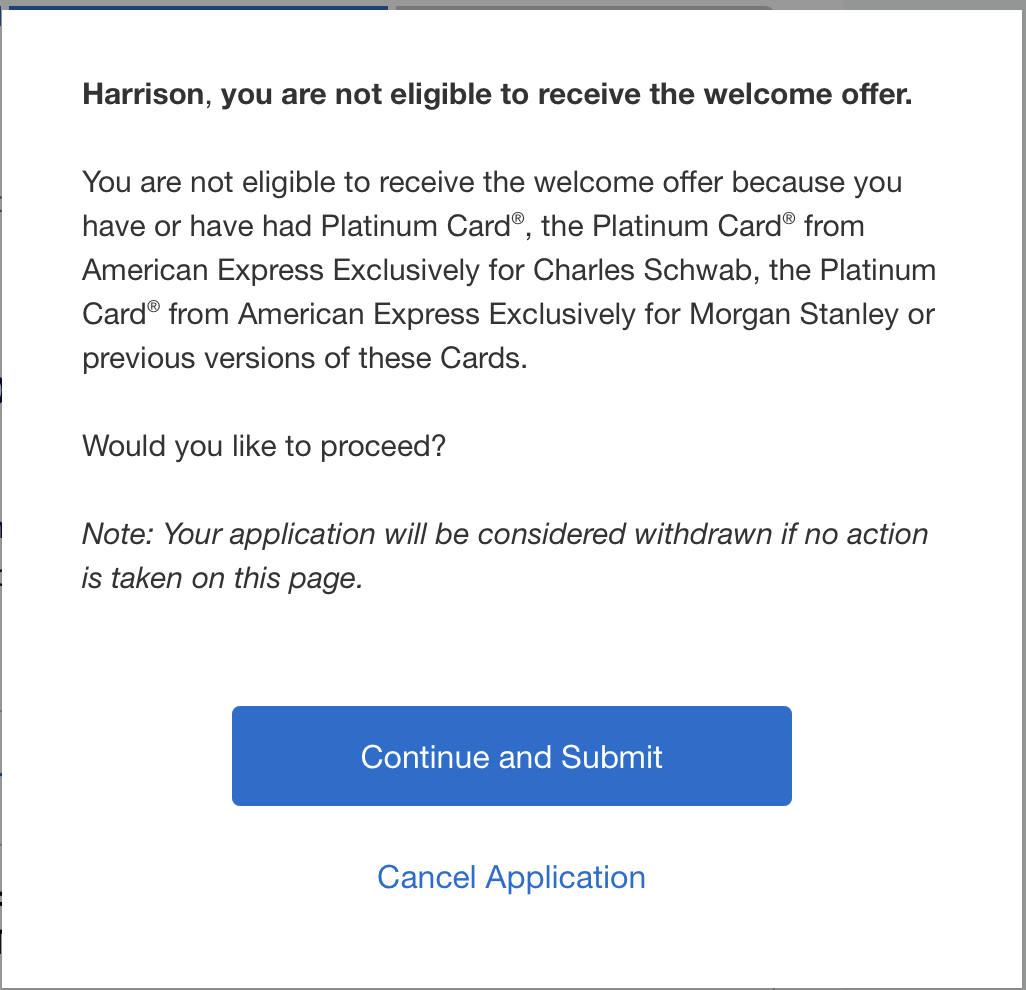
Task: Click the phrase Would you like to proceed
Action: [x=264, y=446]
